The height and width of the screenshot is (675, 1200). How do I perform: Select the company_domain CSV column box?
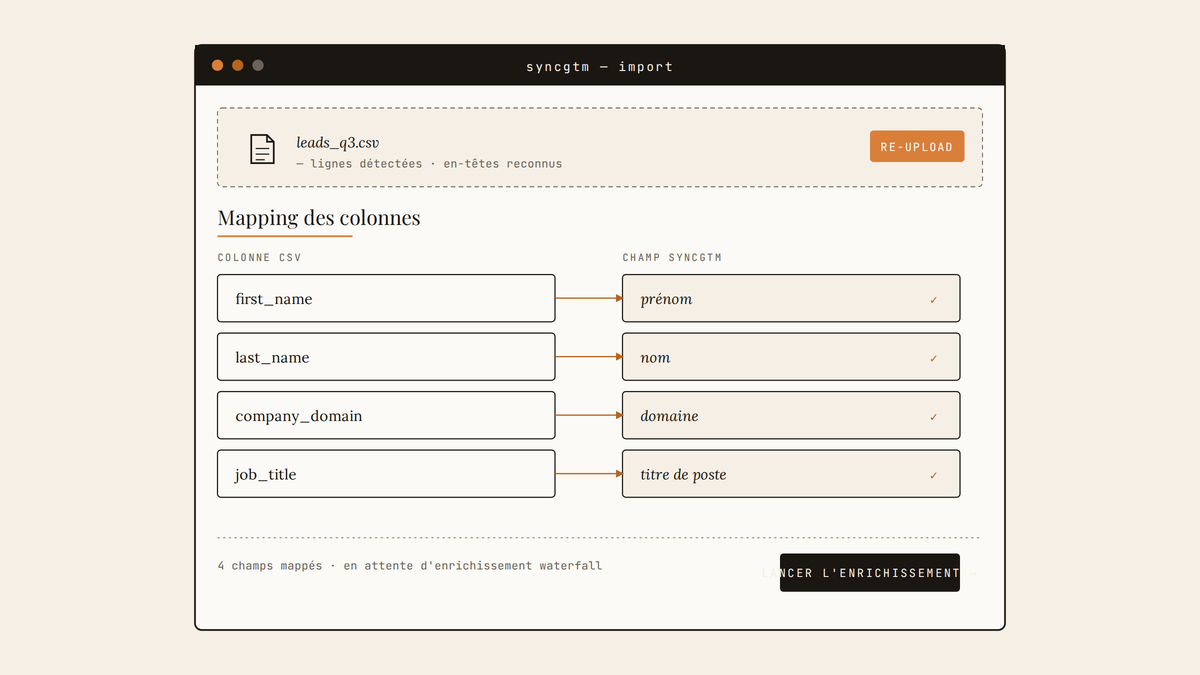386,415
